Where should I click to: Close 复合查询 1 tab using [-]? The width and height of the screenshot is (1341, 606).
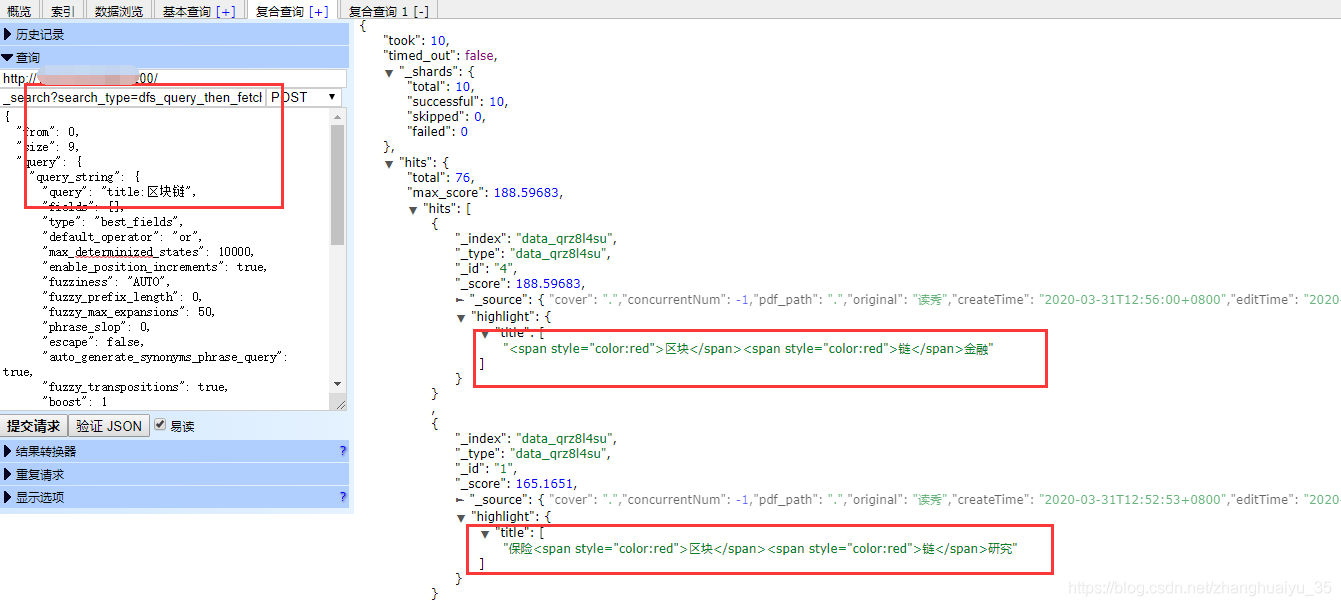pos(421,11)
